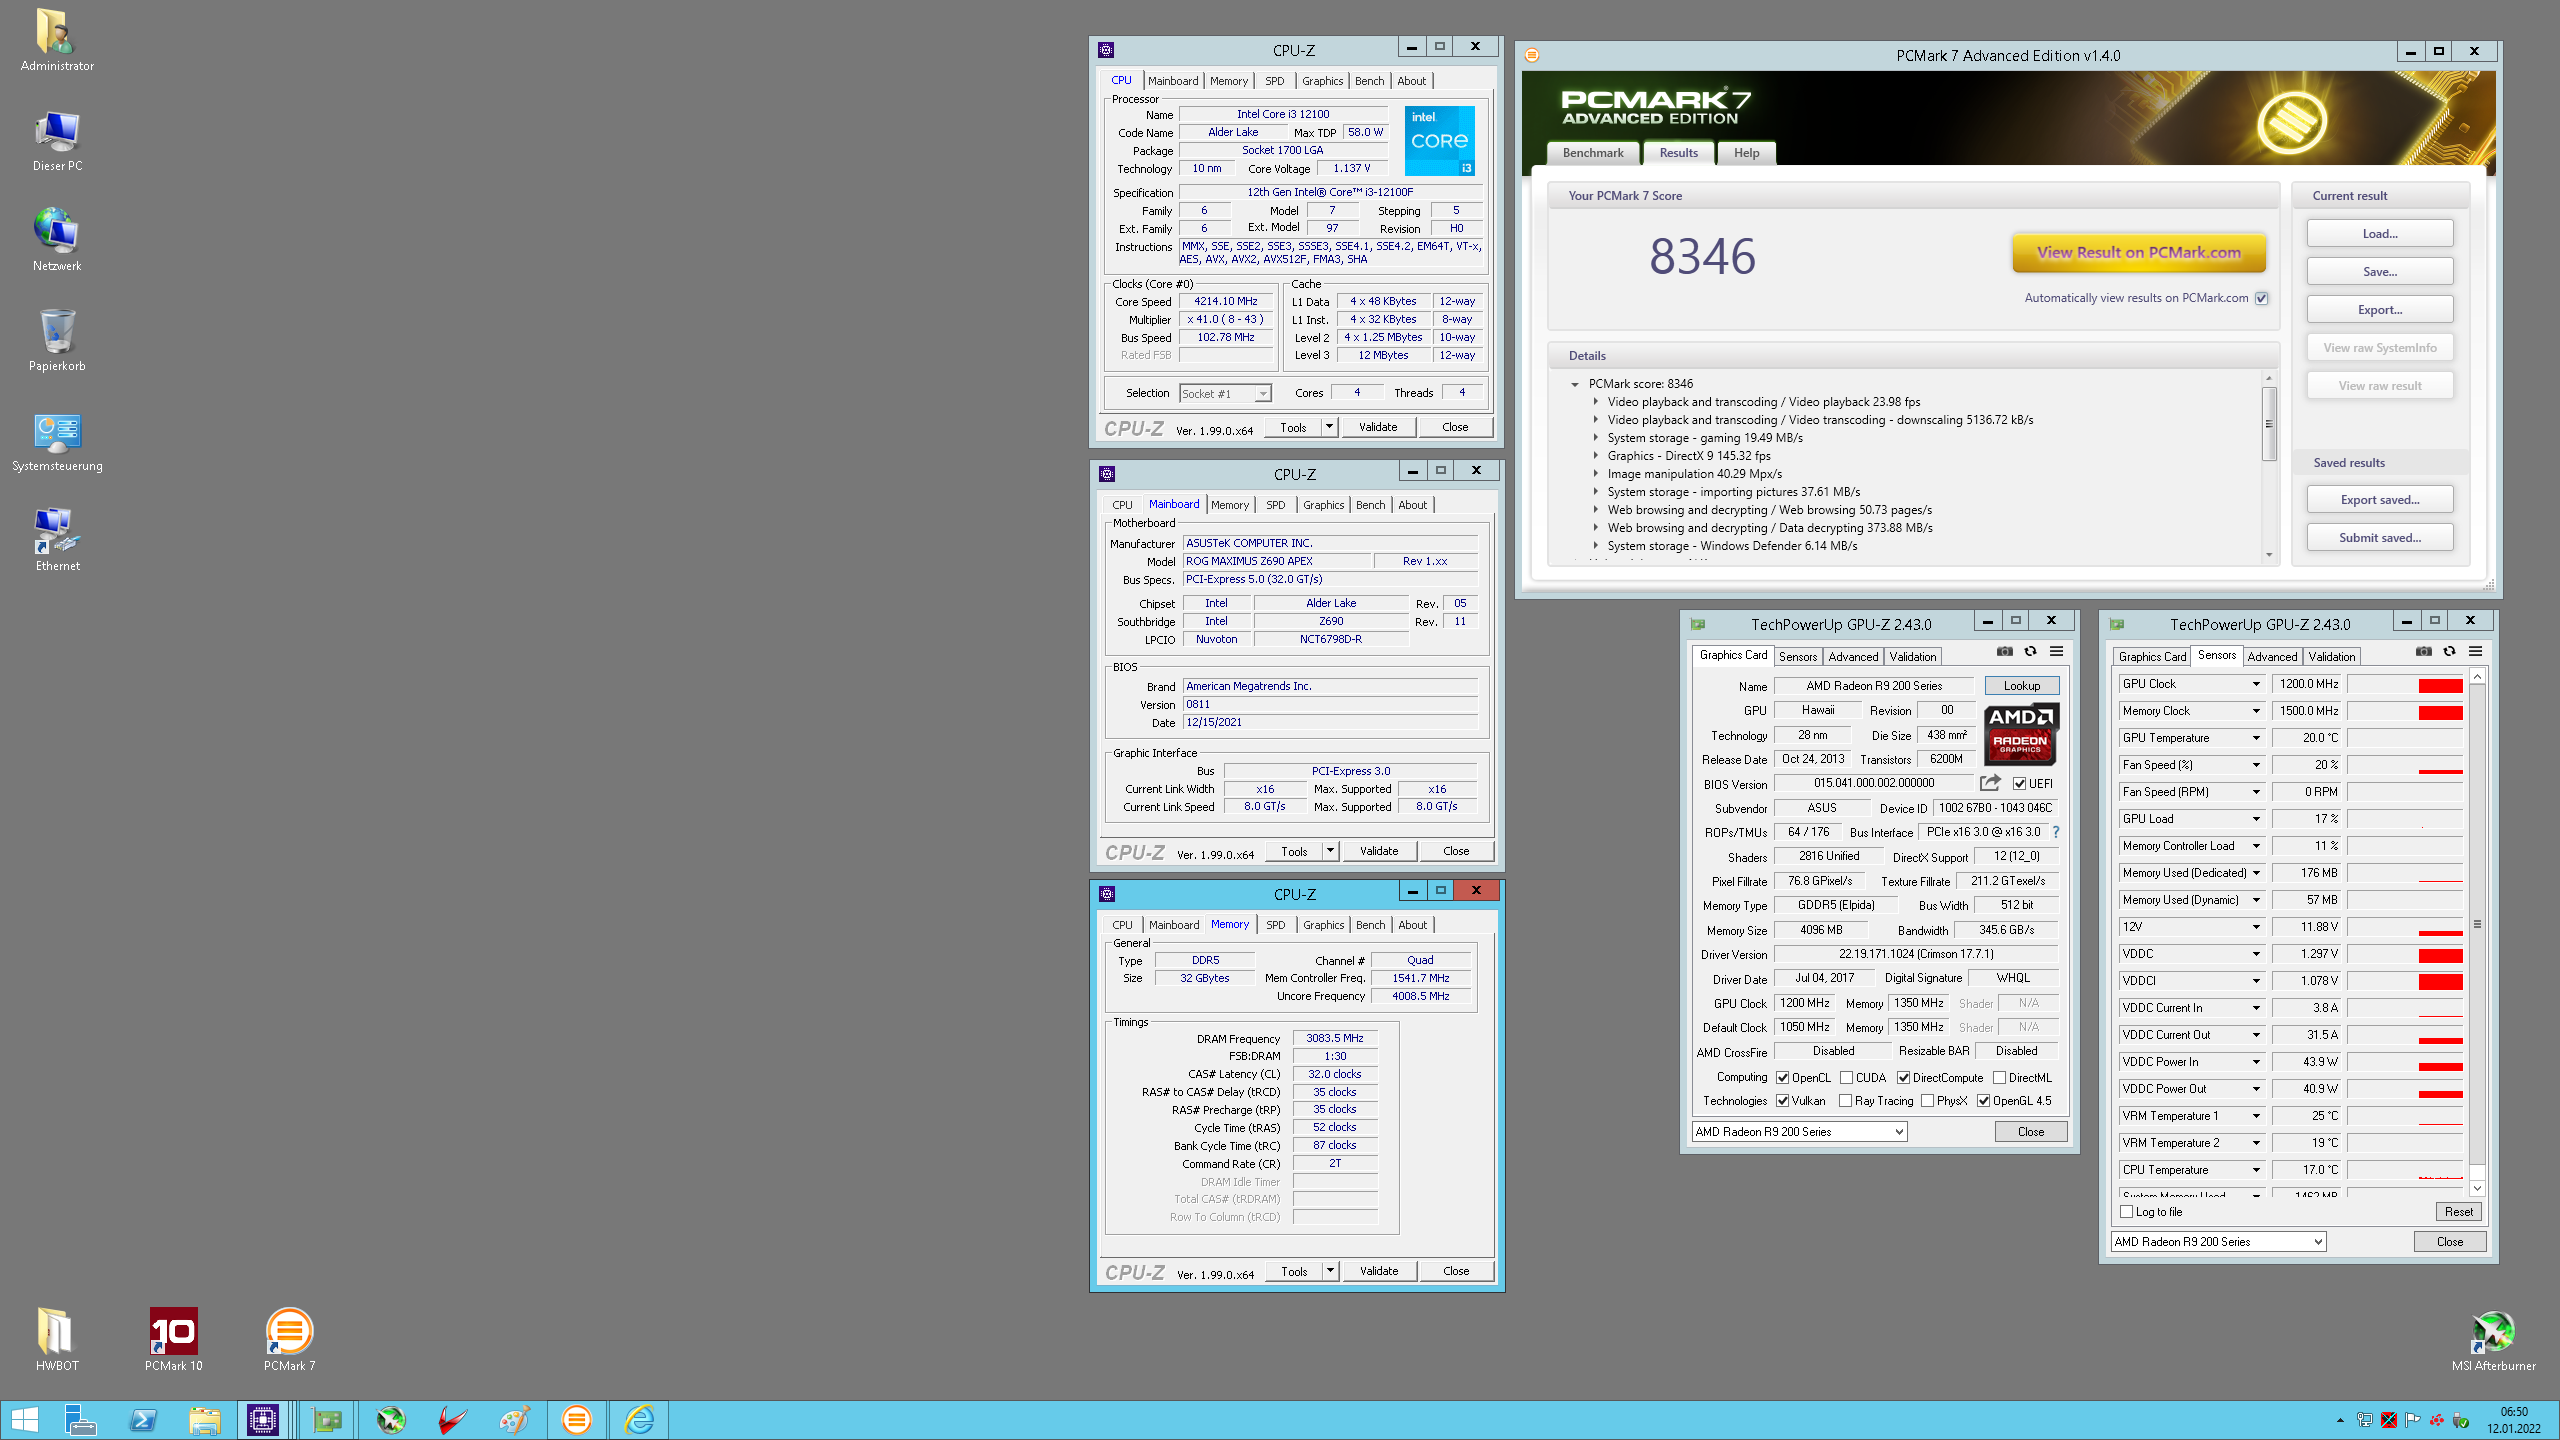The image size is (2560, 1440).
Task: Open Server Manager from the taskbar
Action: tap(80, 1419)
